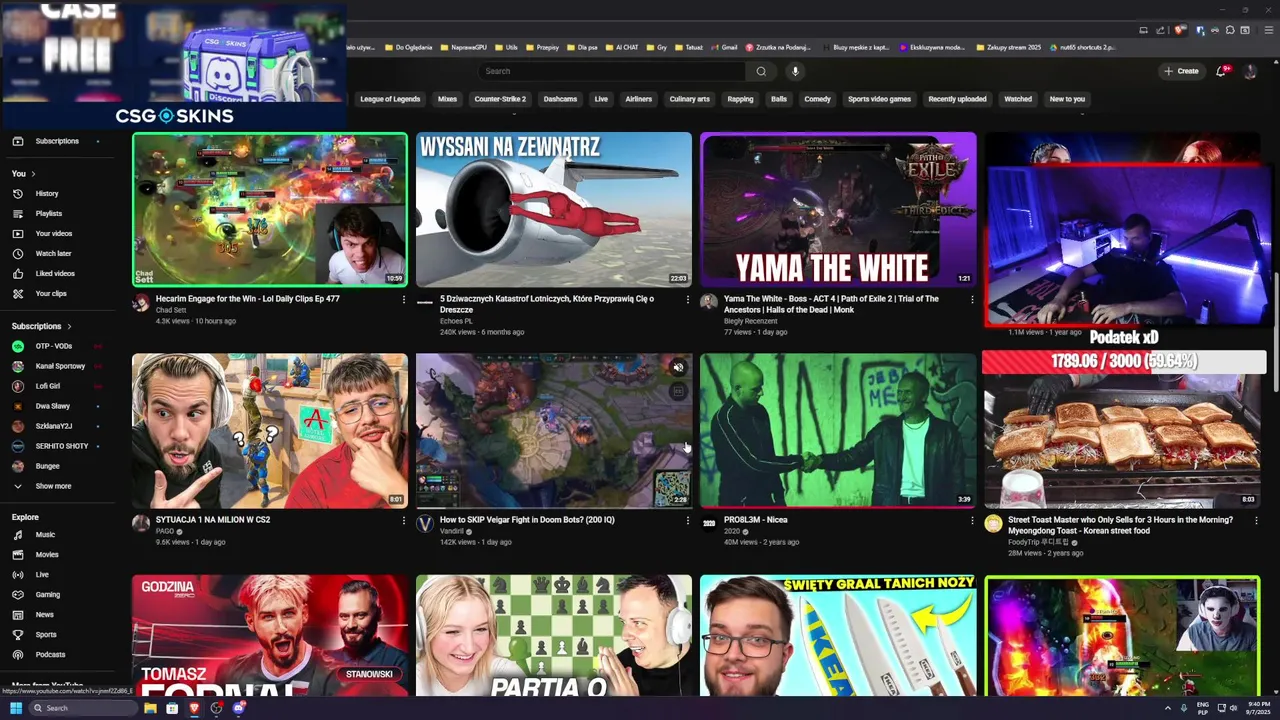The image size is (1280, 720).
Task: Open the Kanał Sportowy channel
Action: (x=60, y=366)
